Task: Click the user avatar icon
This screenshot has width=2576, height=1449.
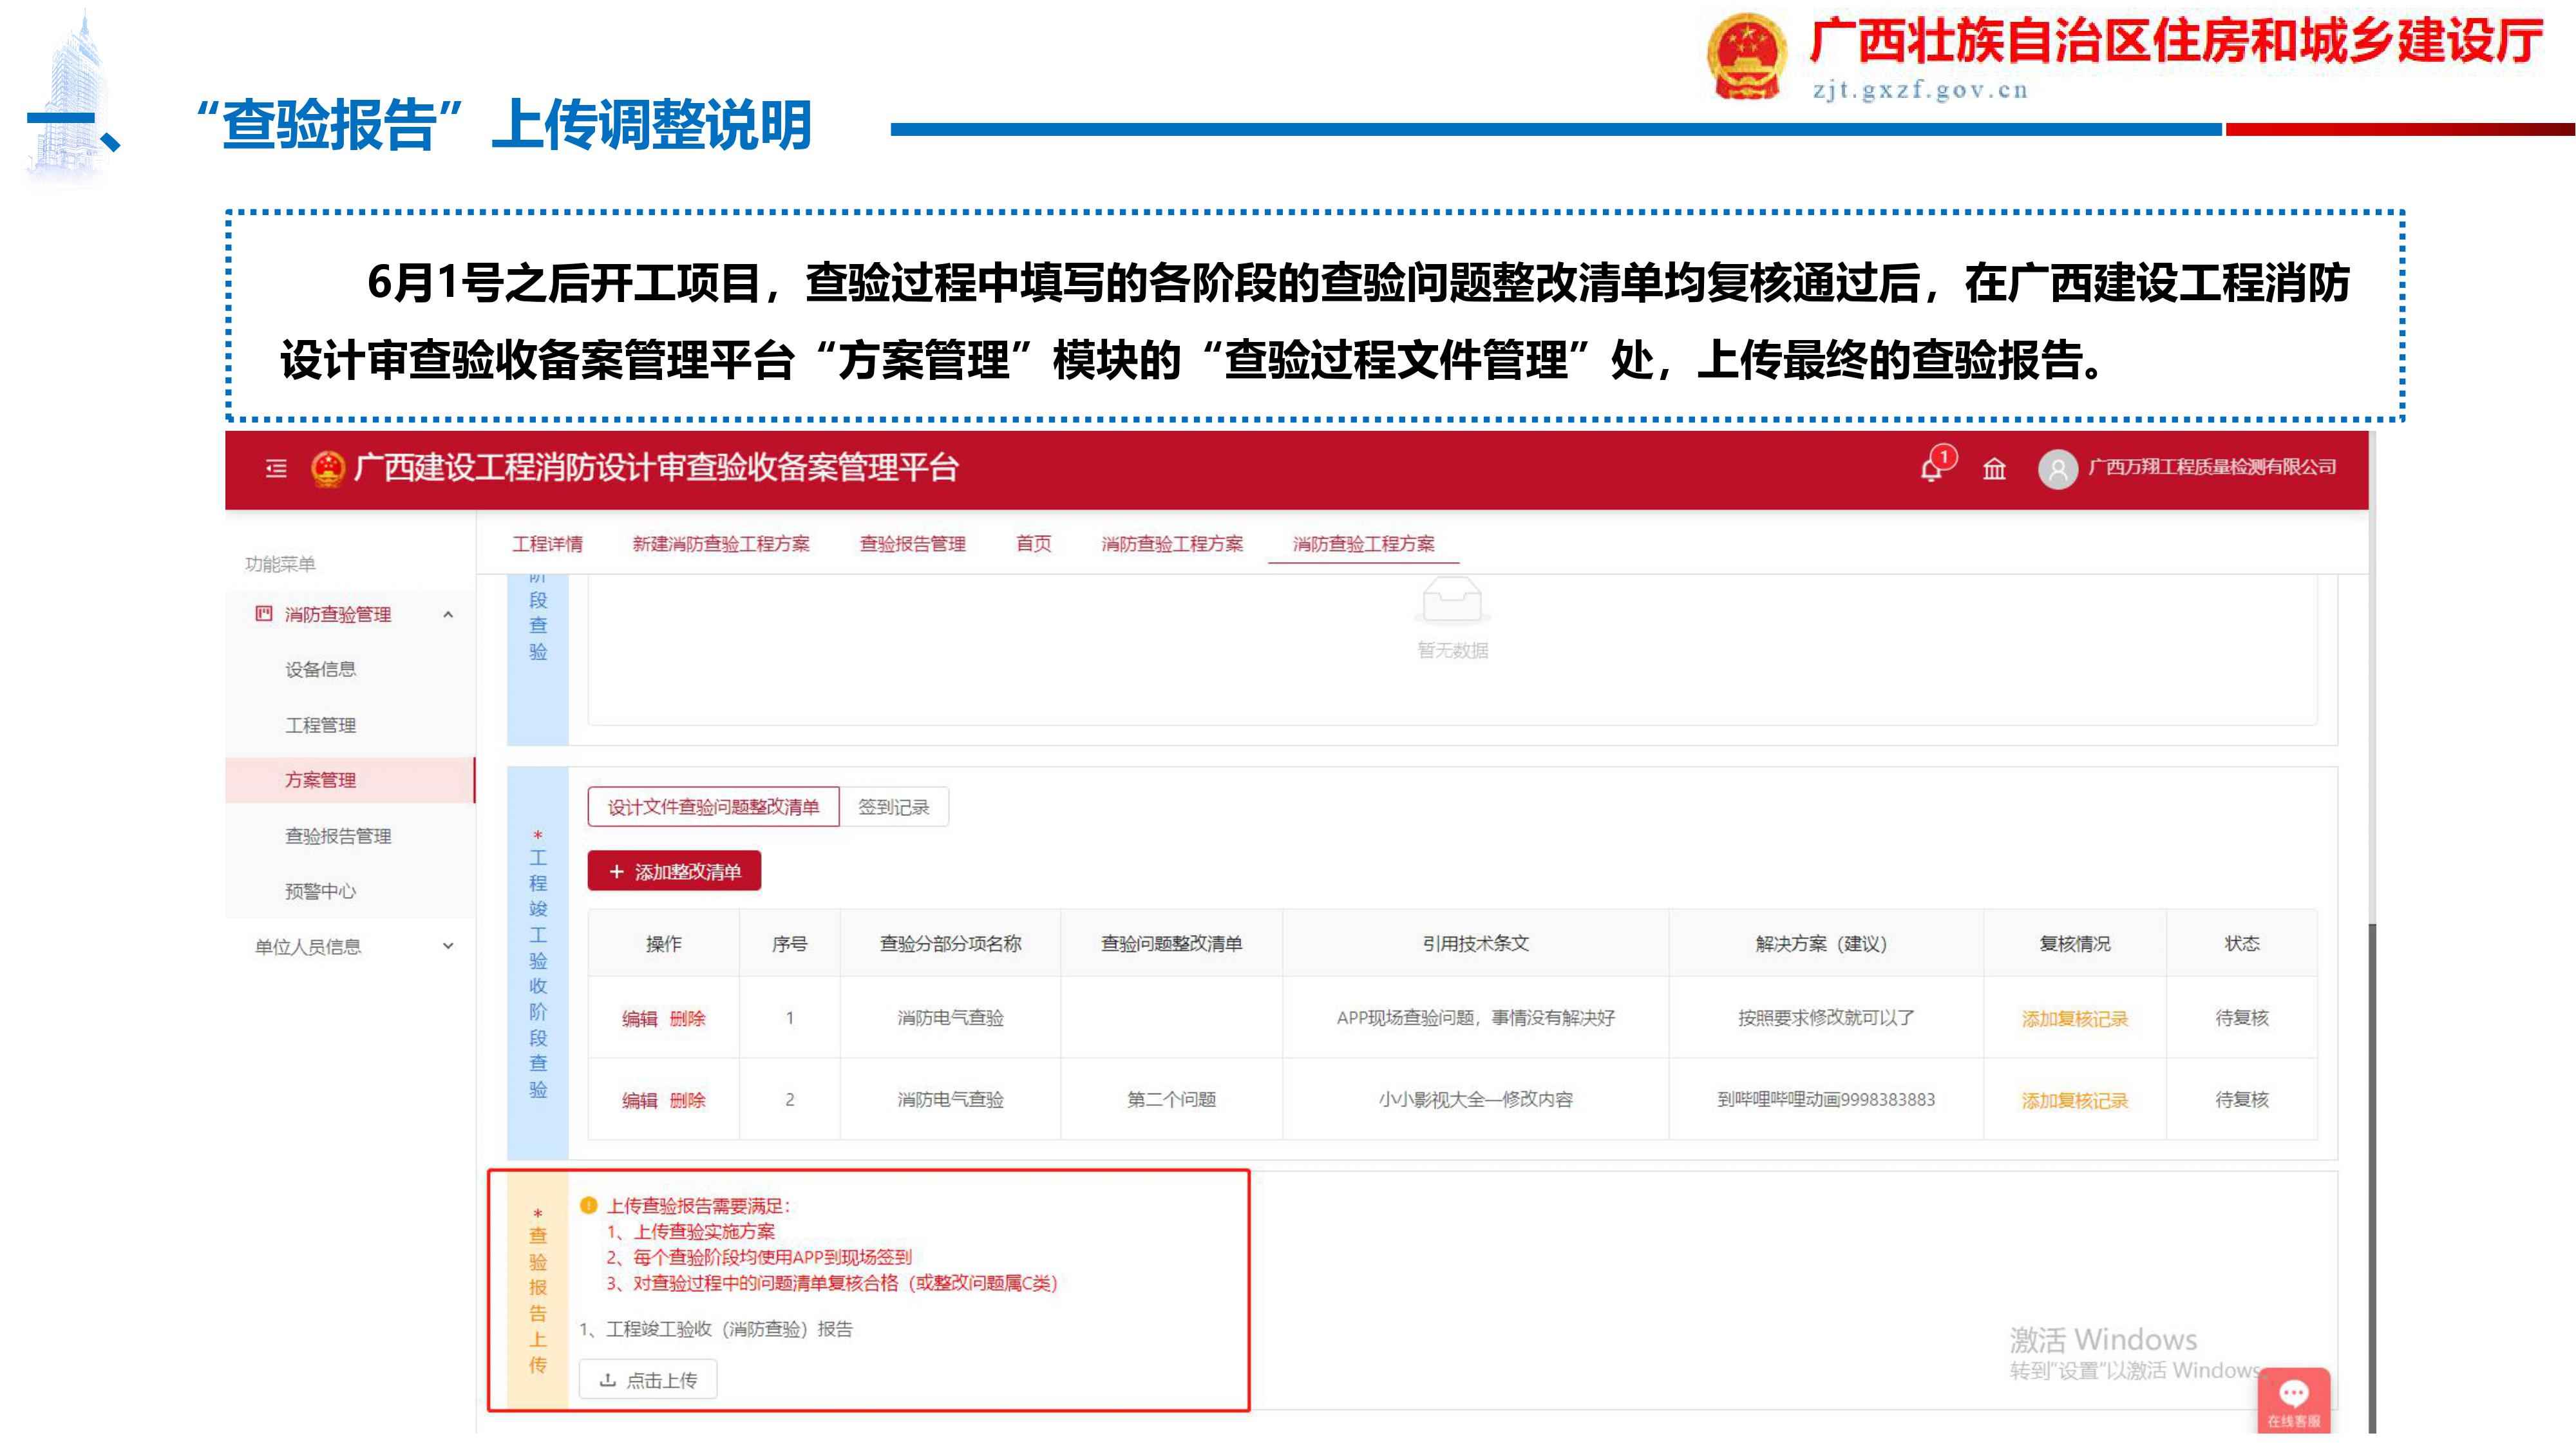Action: pos(2057,469)
